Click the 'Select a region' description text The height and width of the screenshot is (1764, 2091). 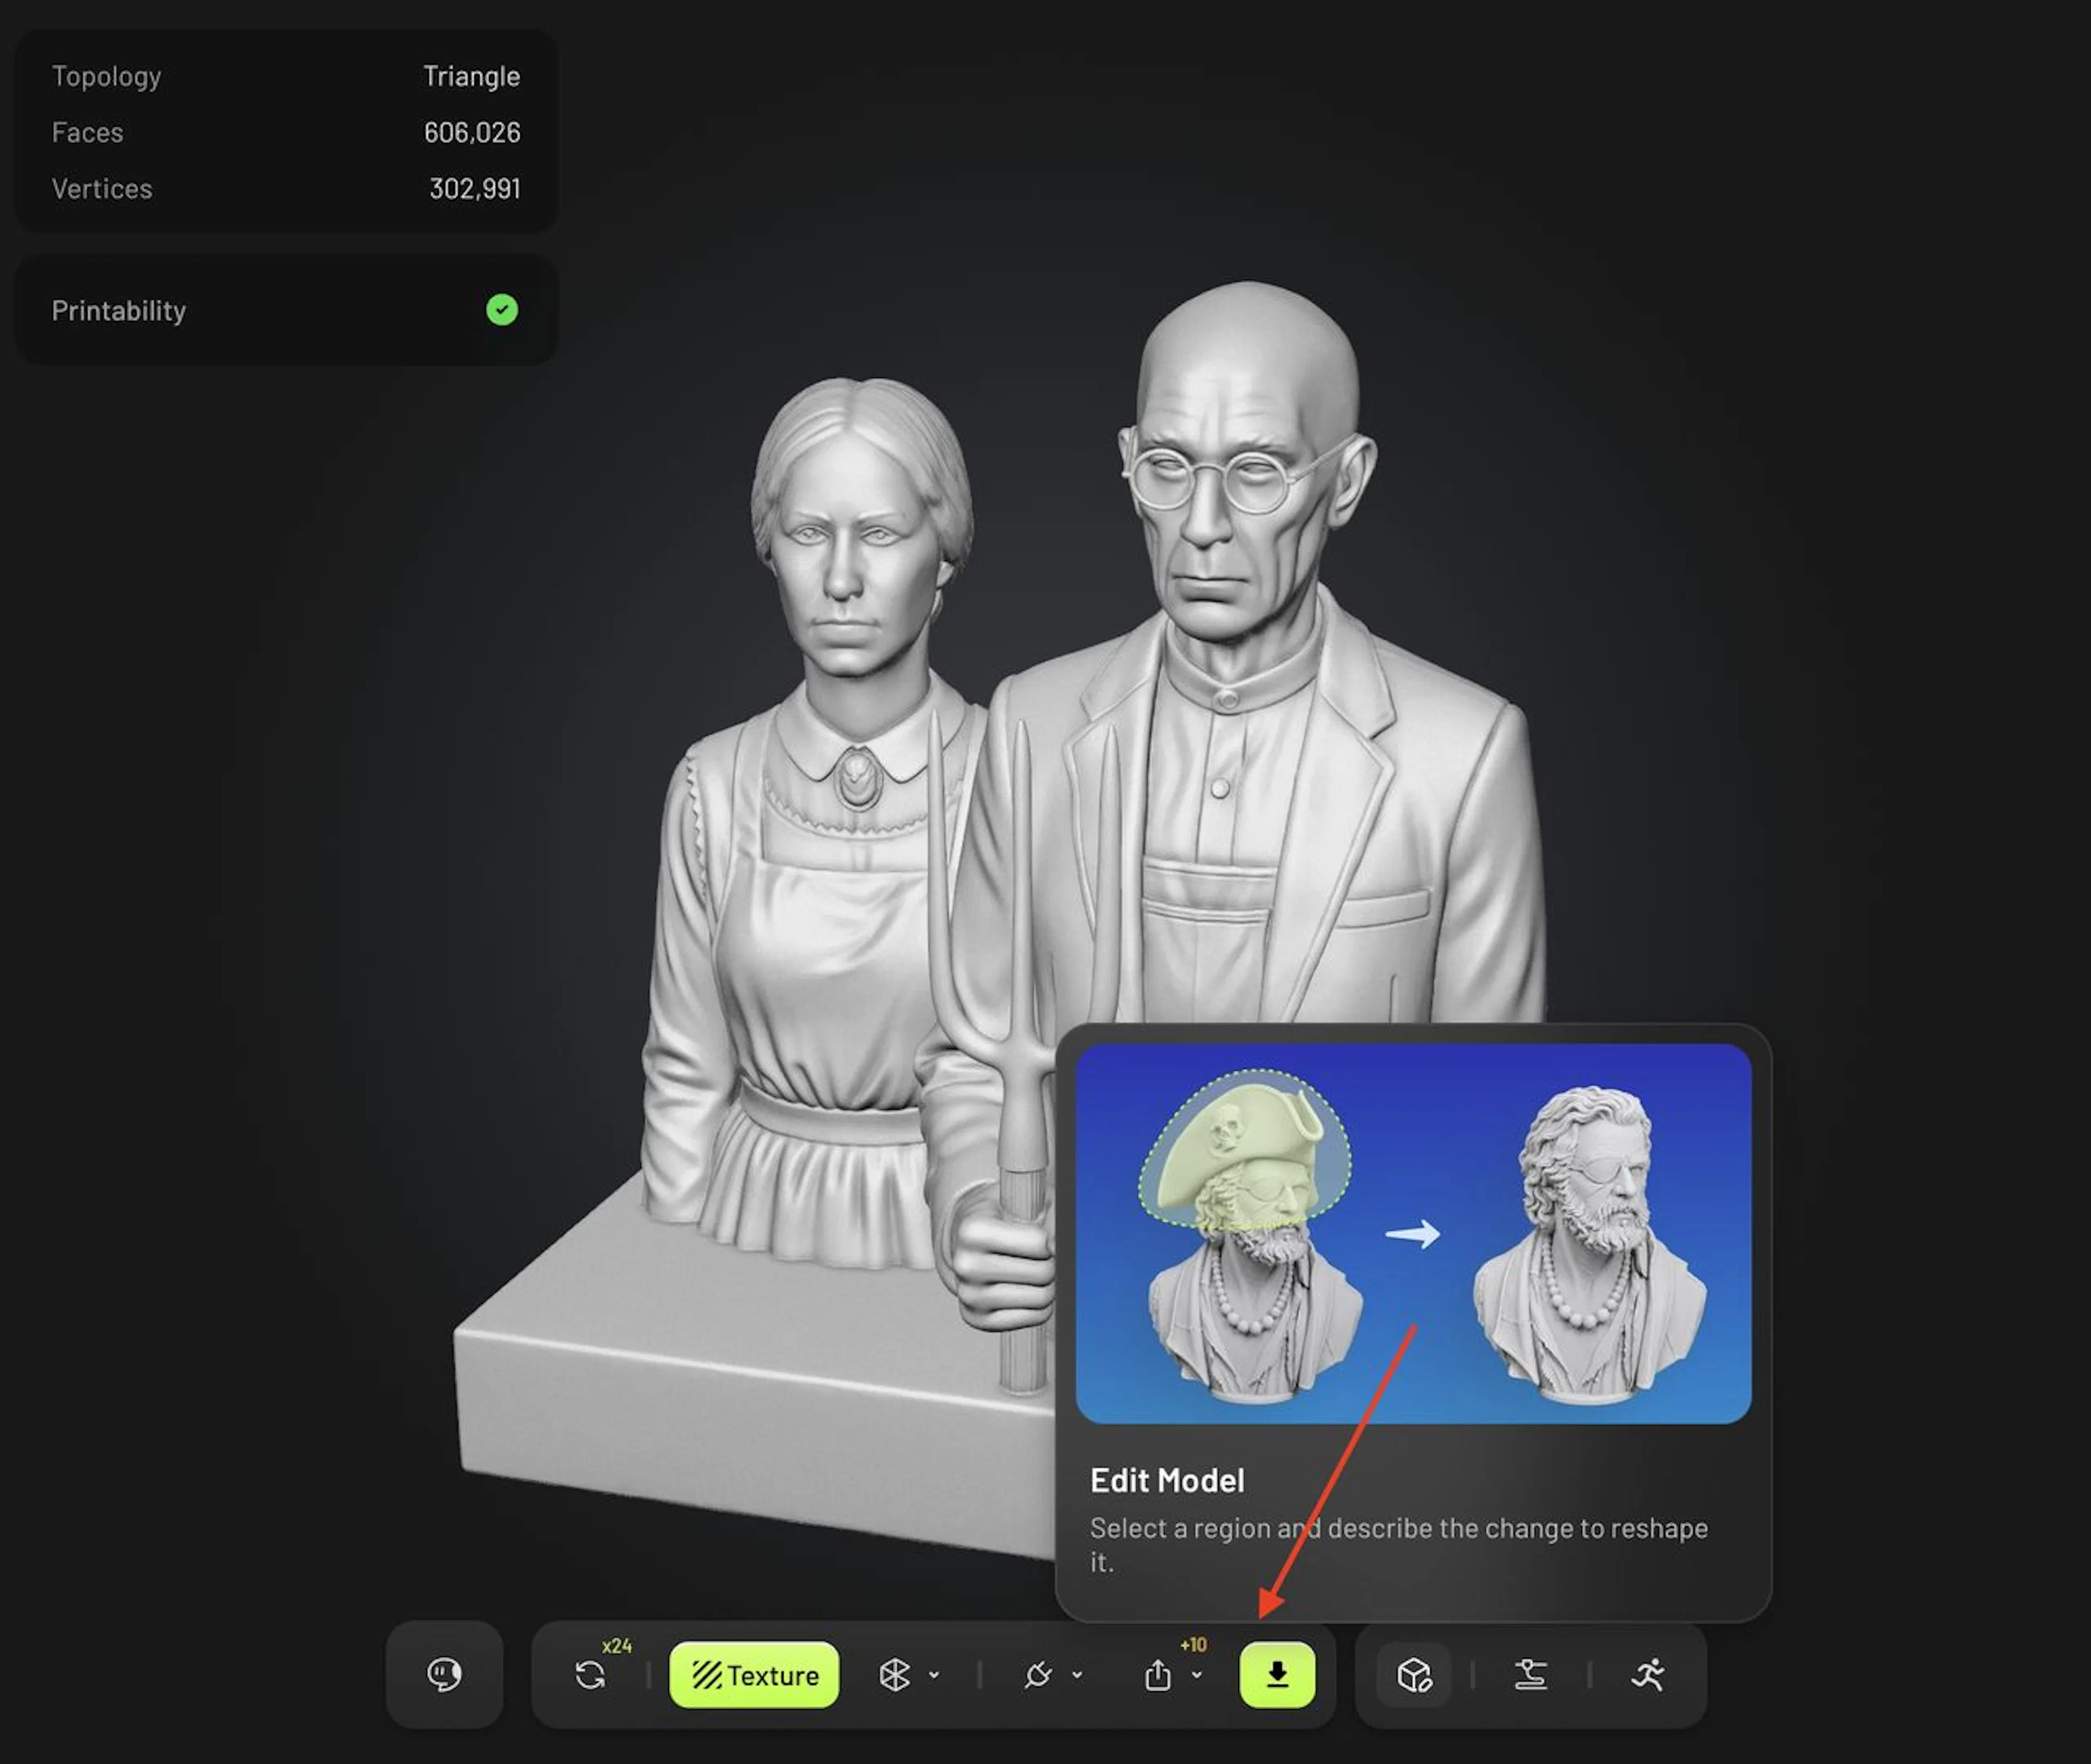pyautogui.click(x=1398, y=1545)
